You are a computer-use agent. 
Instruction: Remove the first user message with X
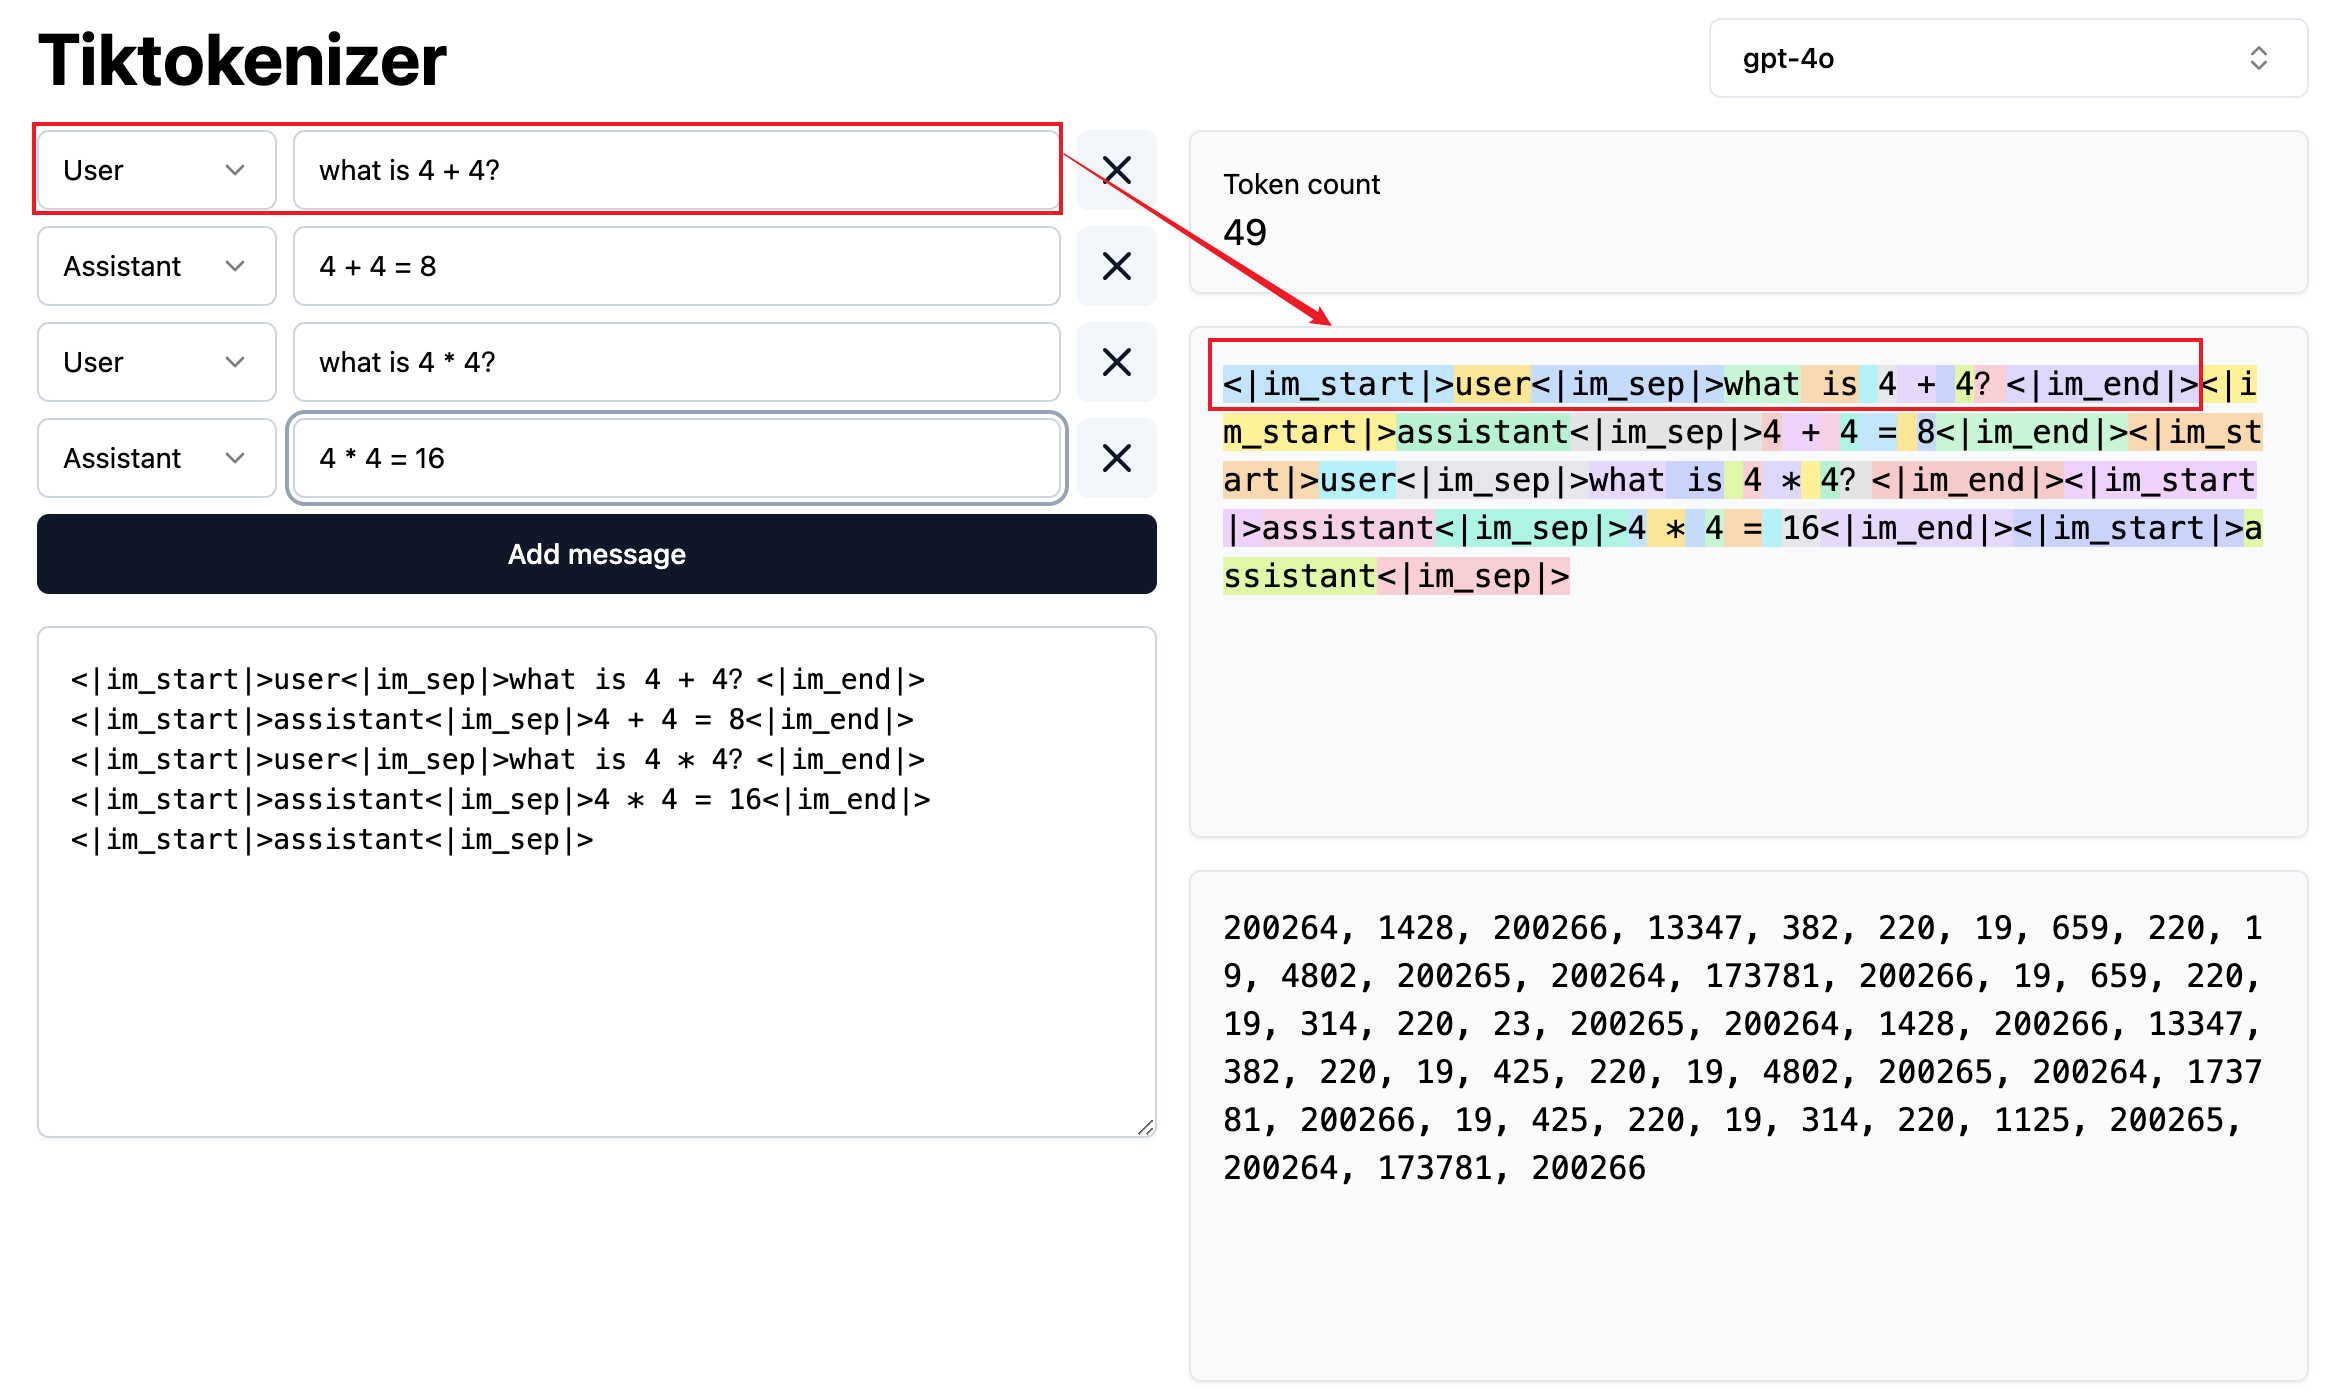1116,170
